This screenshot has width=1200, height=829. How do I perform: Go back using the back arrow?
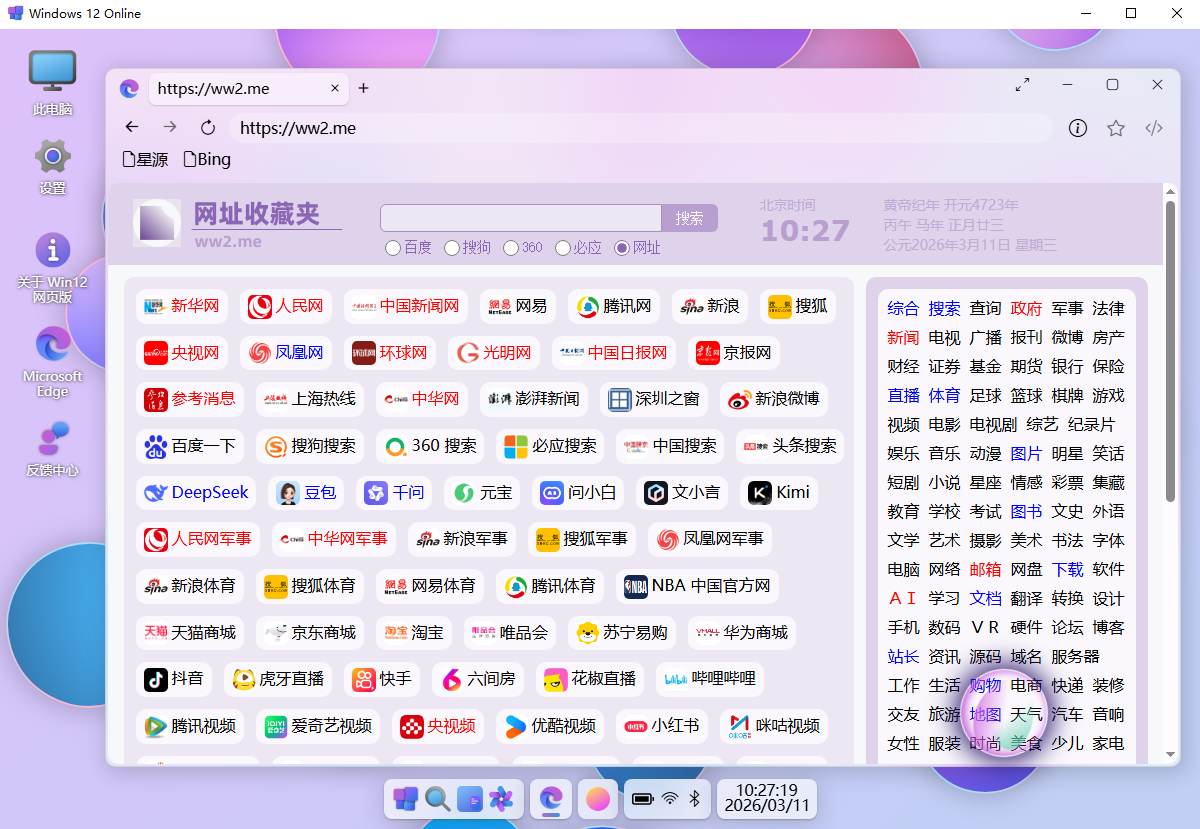click(x=132, y=128)
